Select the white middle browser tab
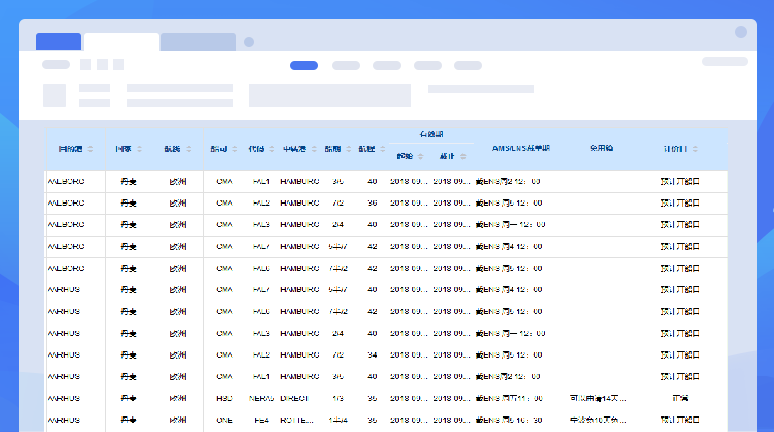The height and width of the screenshot is (432, 774). pos(121,41)
